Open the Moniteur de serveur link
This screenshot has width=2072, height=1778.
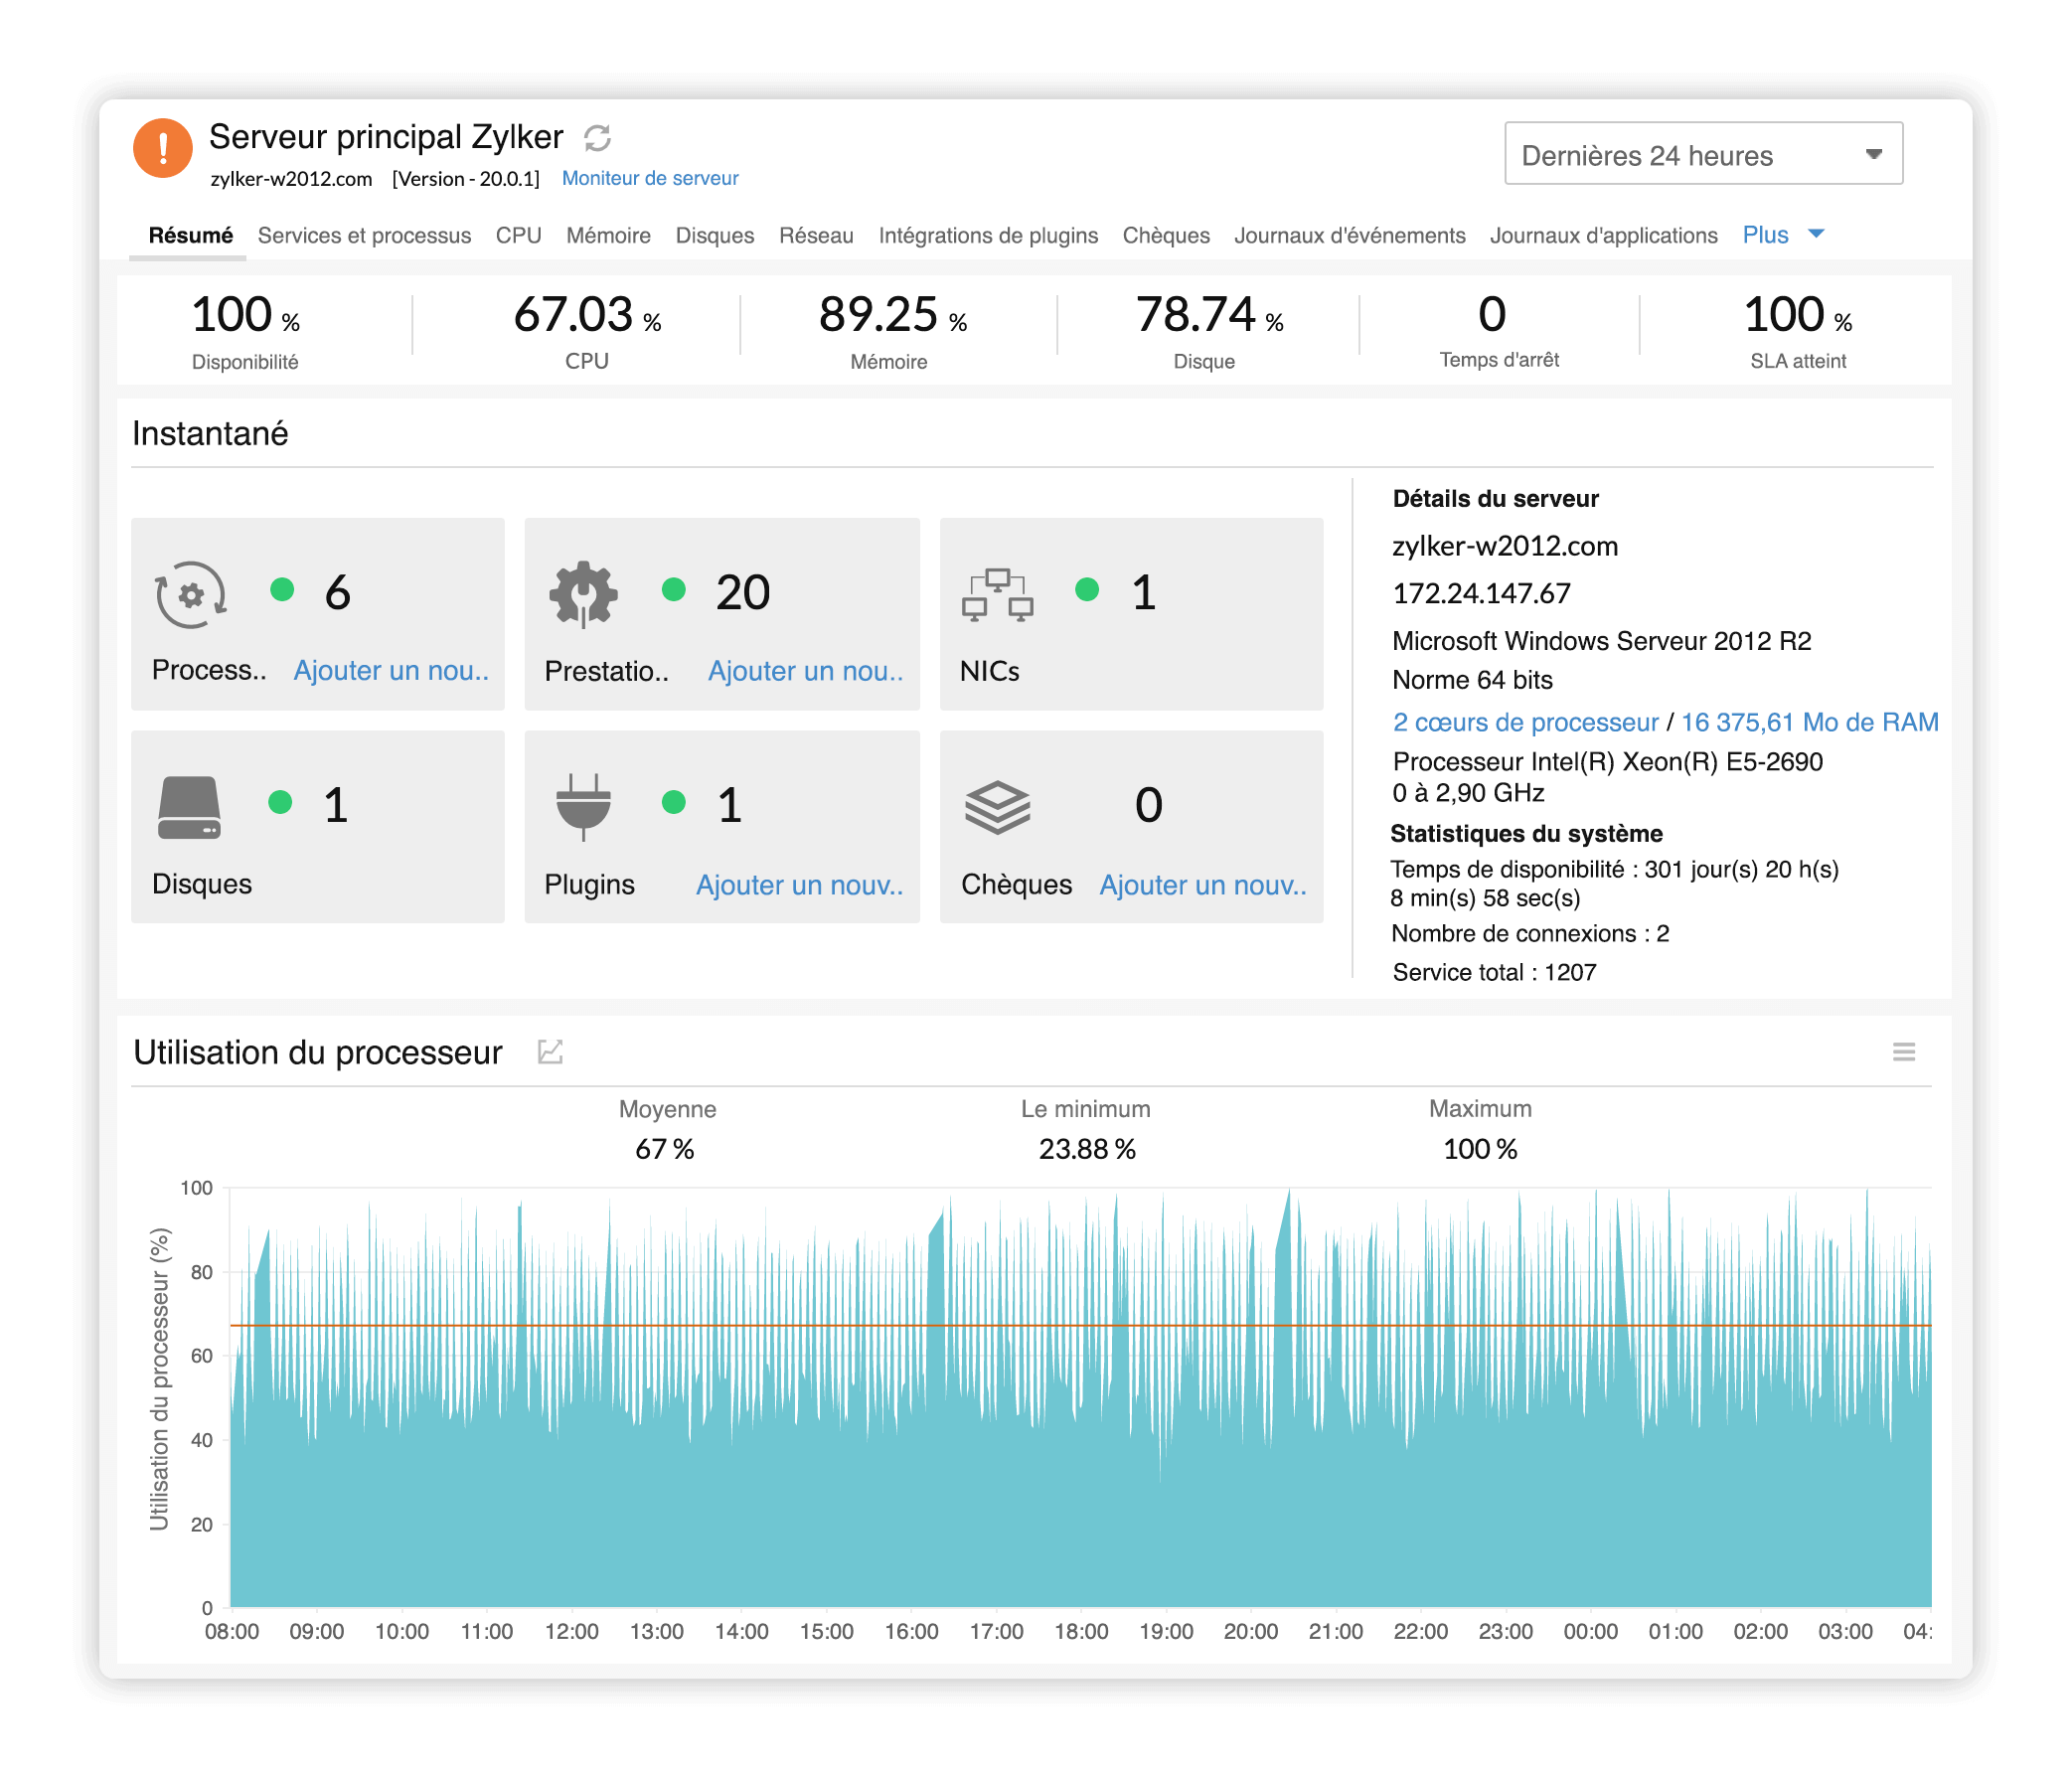[651, 177]
